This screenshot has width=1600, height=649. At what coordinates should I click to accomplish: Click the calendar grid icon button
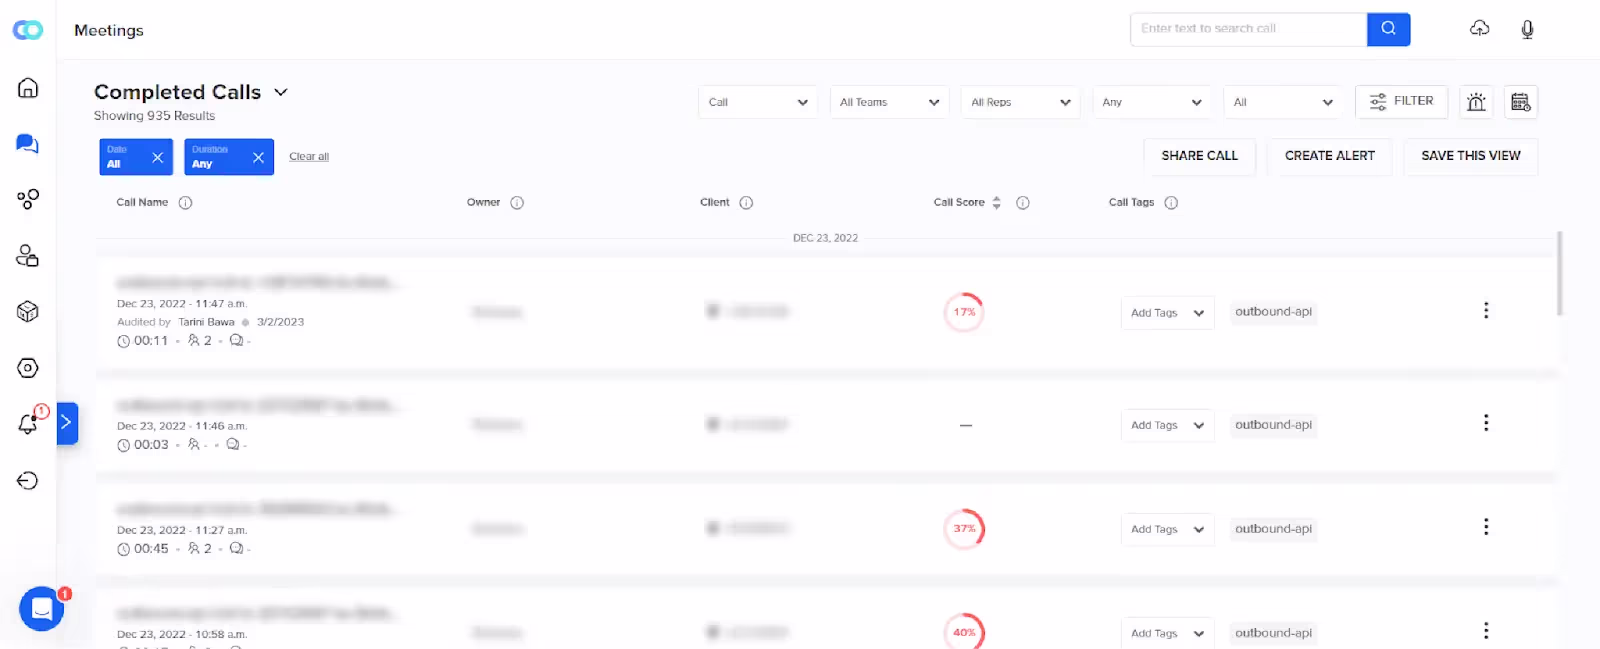pyautogui.click(x=1521, y=102)
